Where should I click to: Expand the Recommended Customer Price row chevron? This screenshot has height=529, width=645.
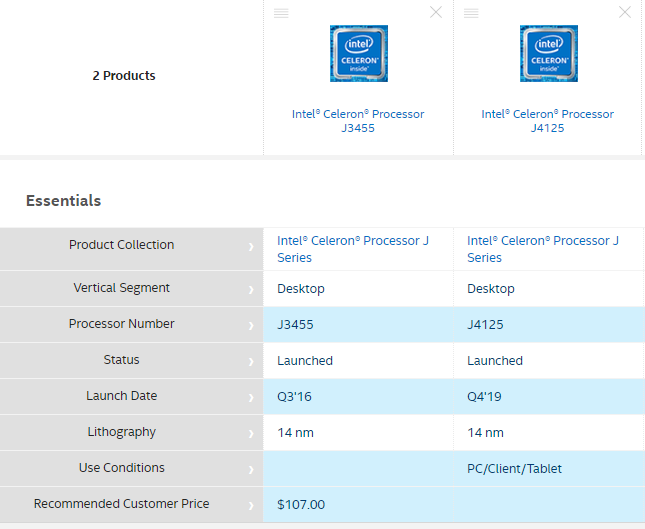click(x=251, y=506)
